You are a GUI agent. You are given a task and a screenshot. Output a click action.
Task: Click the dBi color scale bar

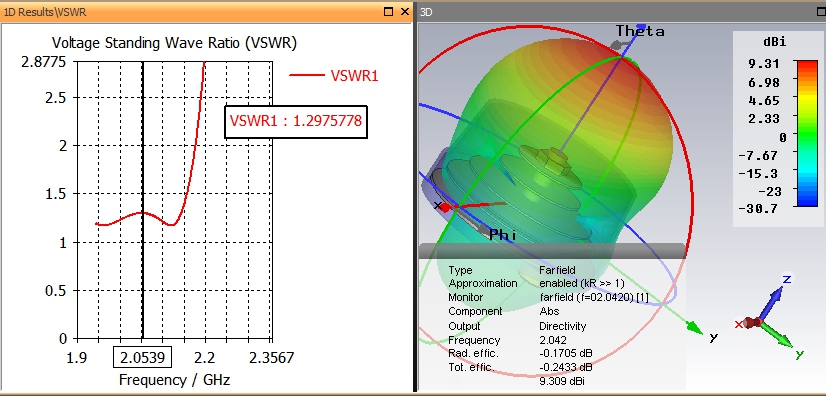click(x=807, y=133)
